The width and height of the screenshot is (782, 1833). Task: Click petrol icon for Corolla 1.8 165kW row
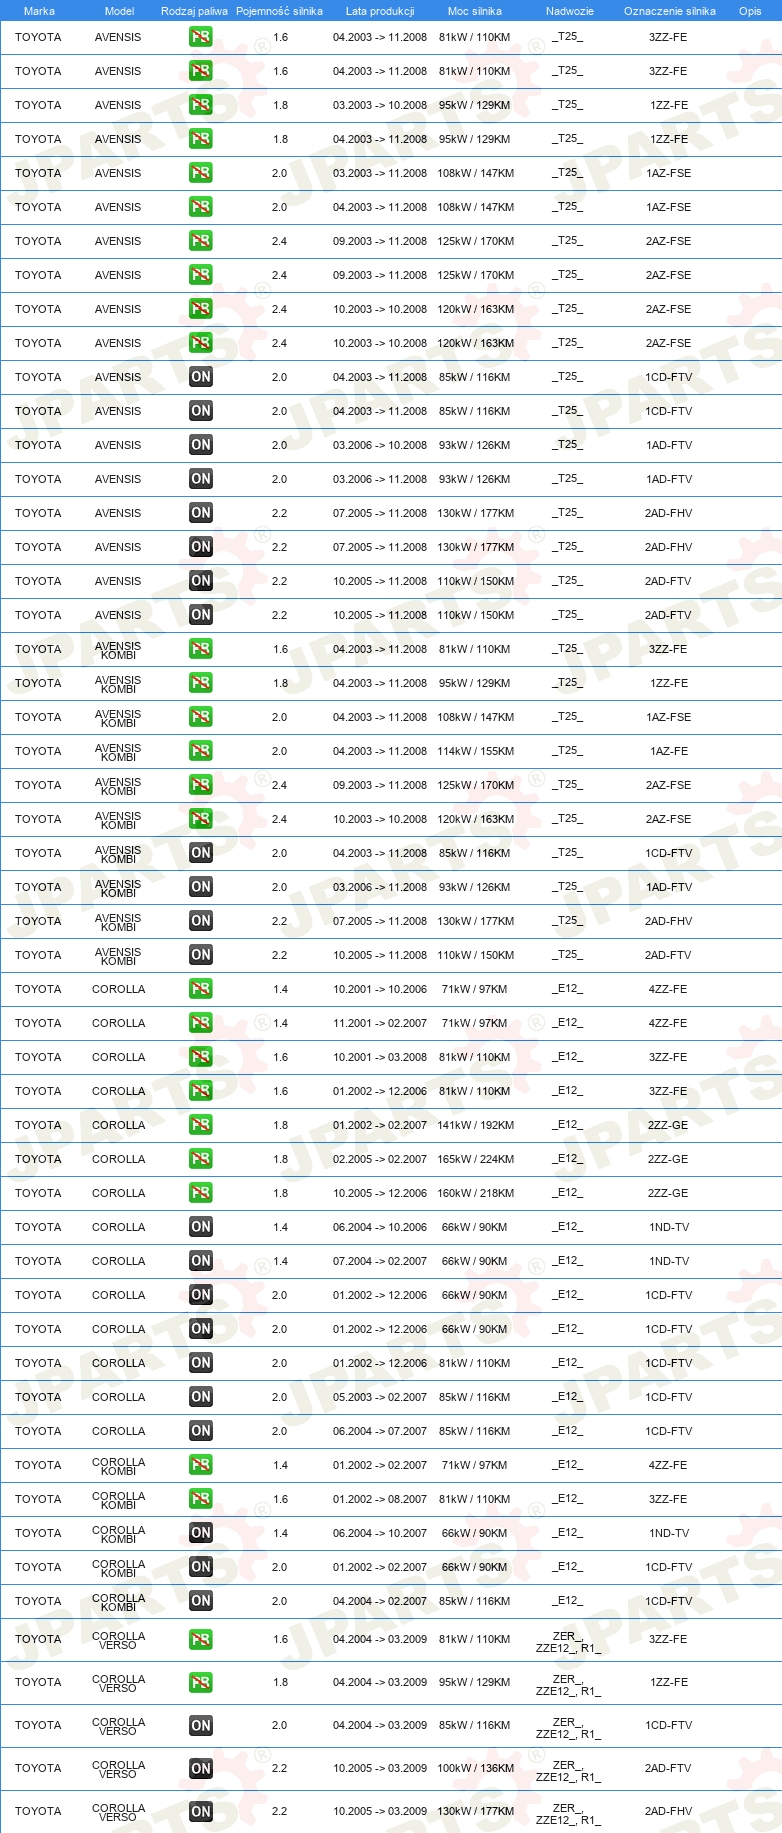[201, 1159]
